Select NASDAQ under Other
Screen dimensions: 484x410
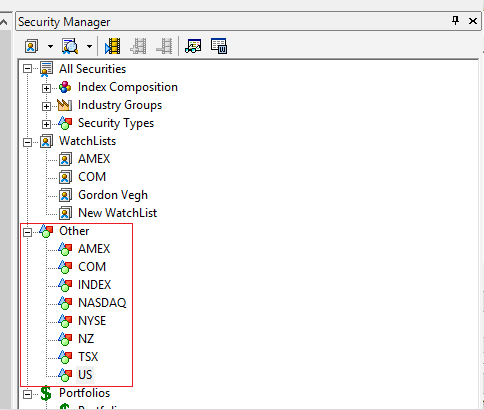pos(102,303)
